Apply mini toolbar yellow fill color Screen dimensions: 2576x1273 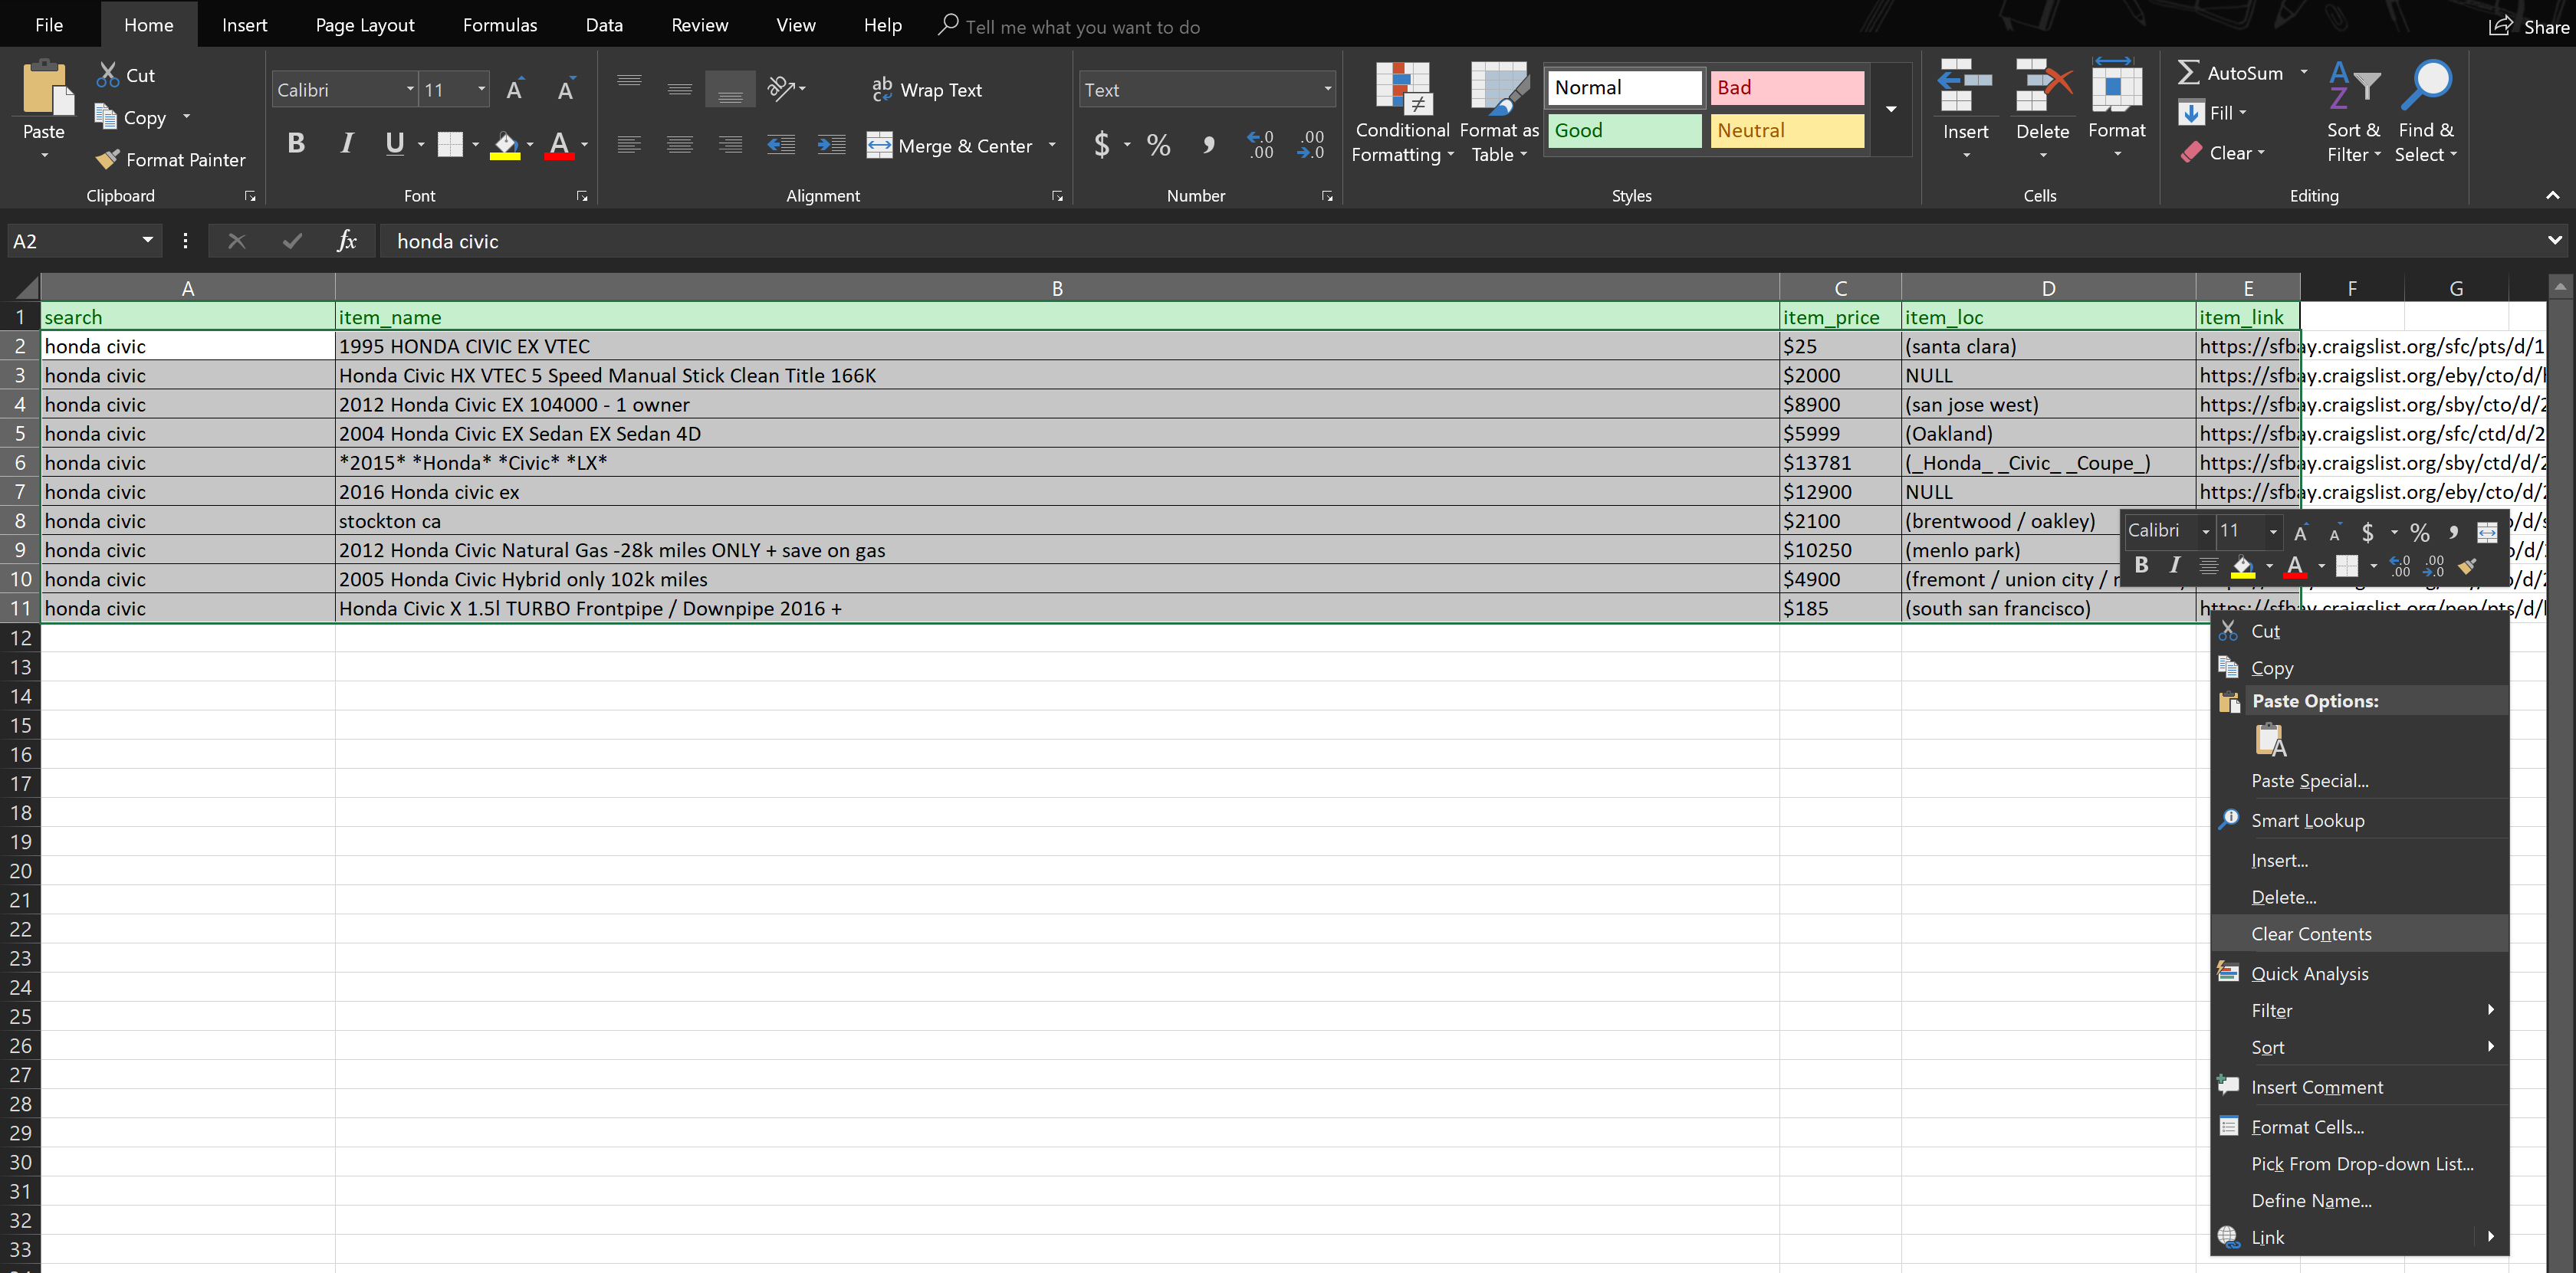click(2243, 566)
